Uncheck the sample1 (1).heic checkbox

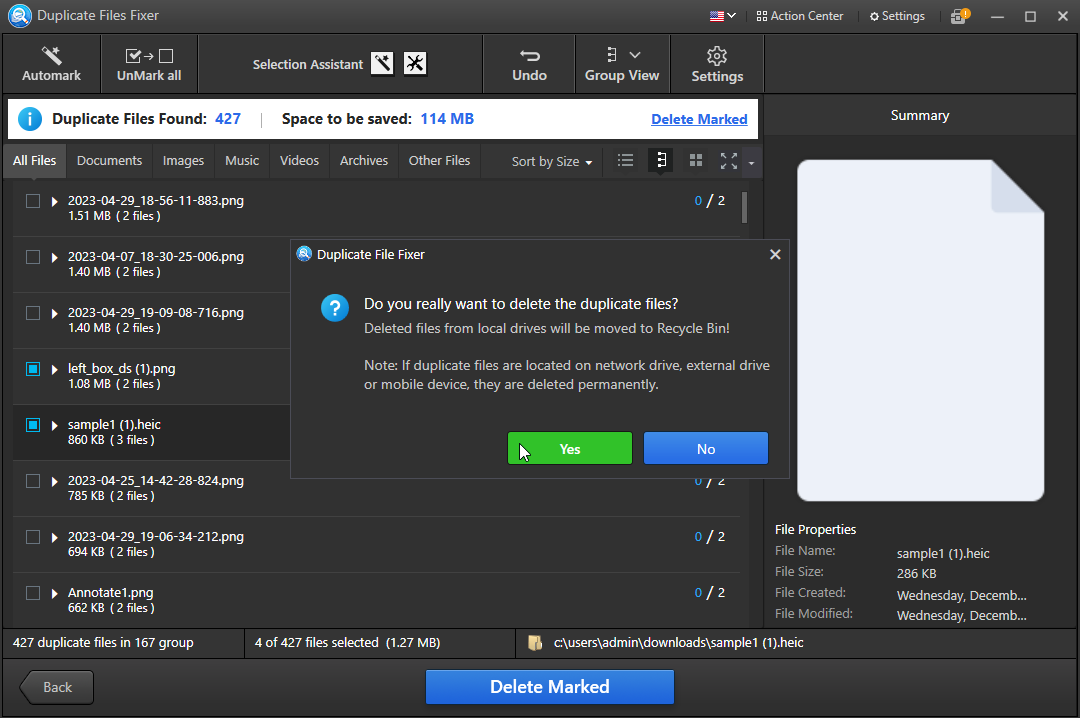[31, 425]
